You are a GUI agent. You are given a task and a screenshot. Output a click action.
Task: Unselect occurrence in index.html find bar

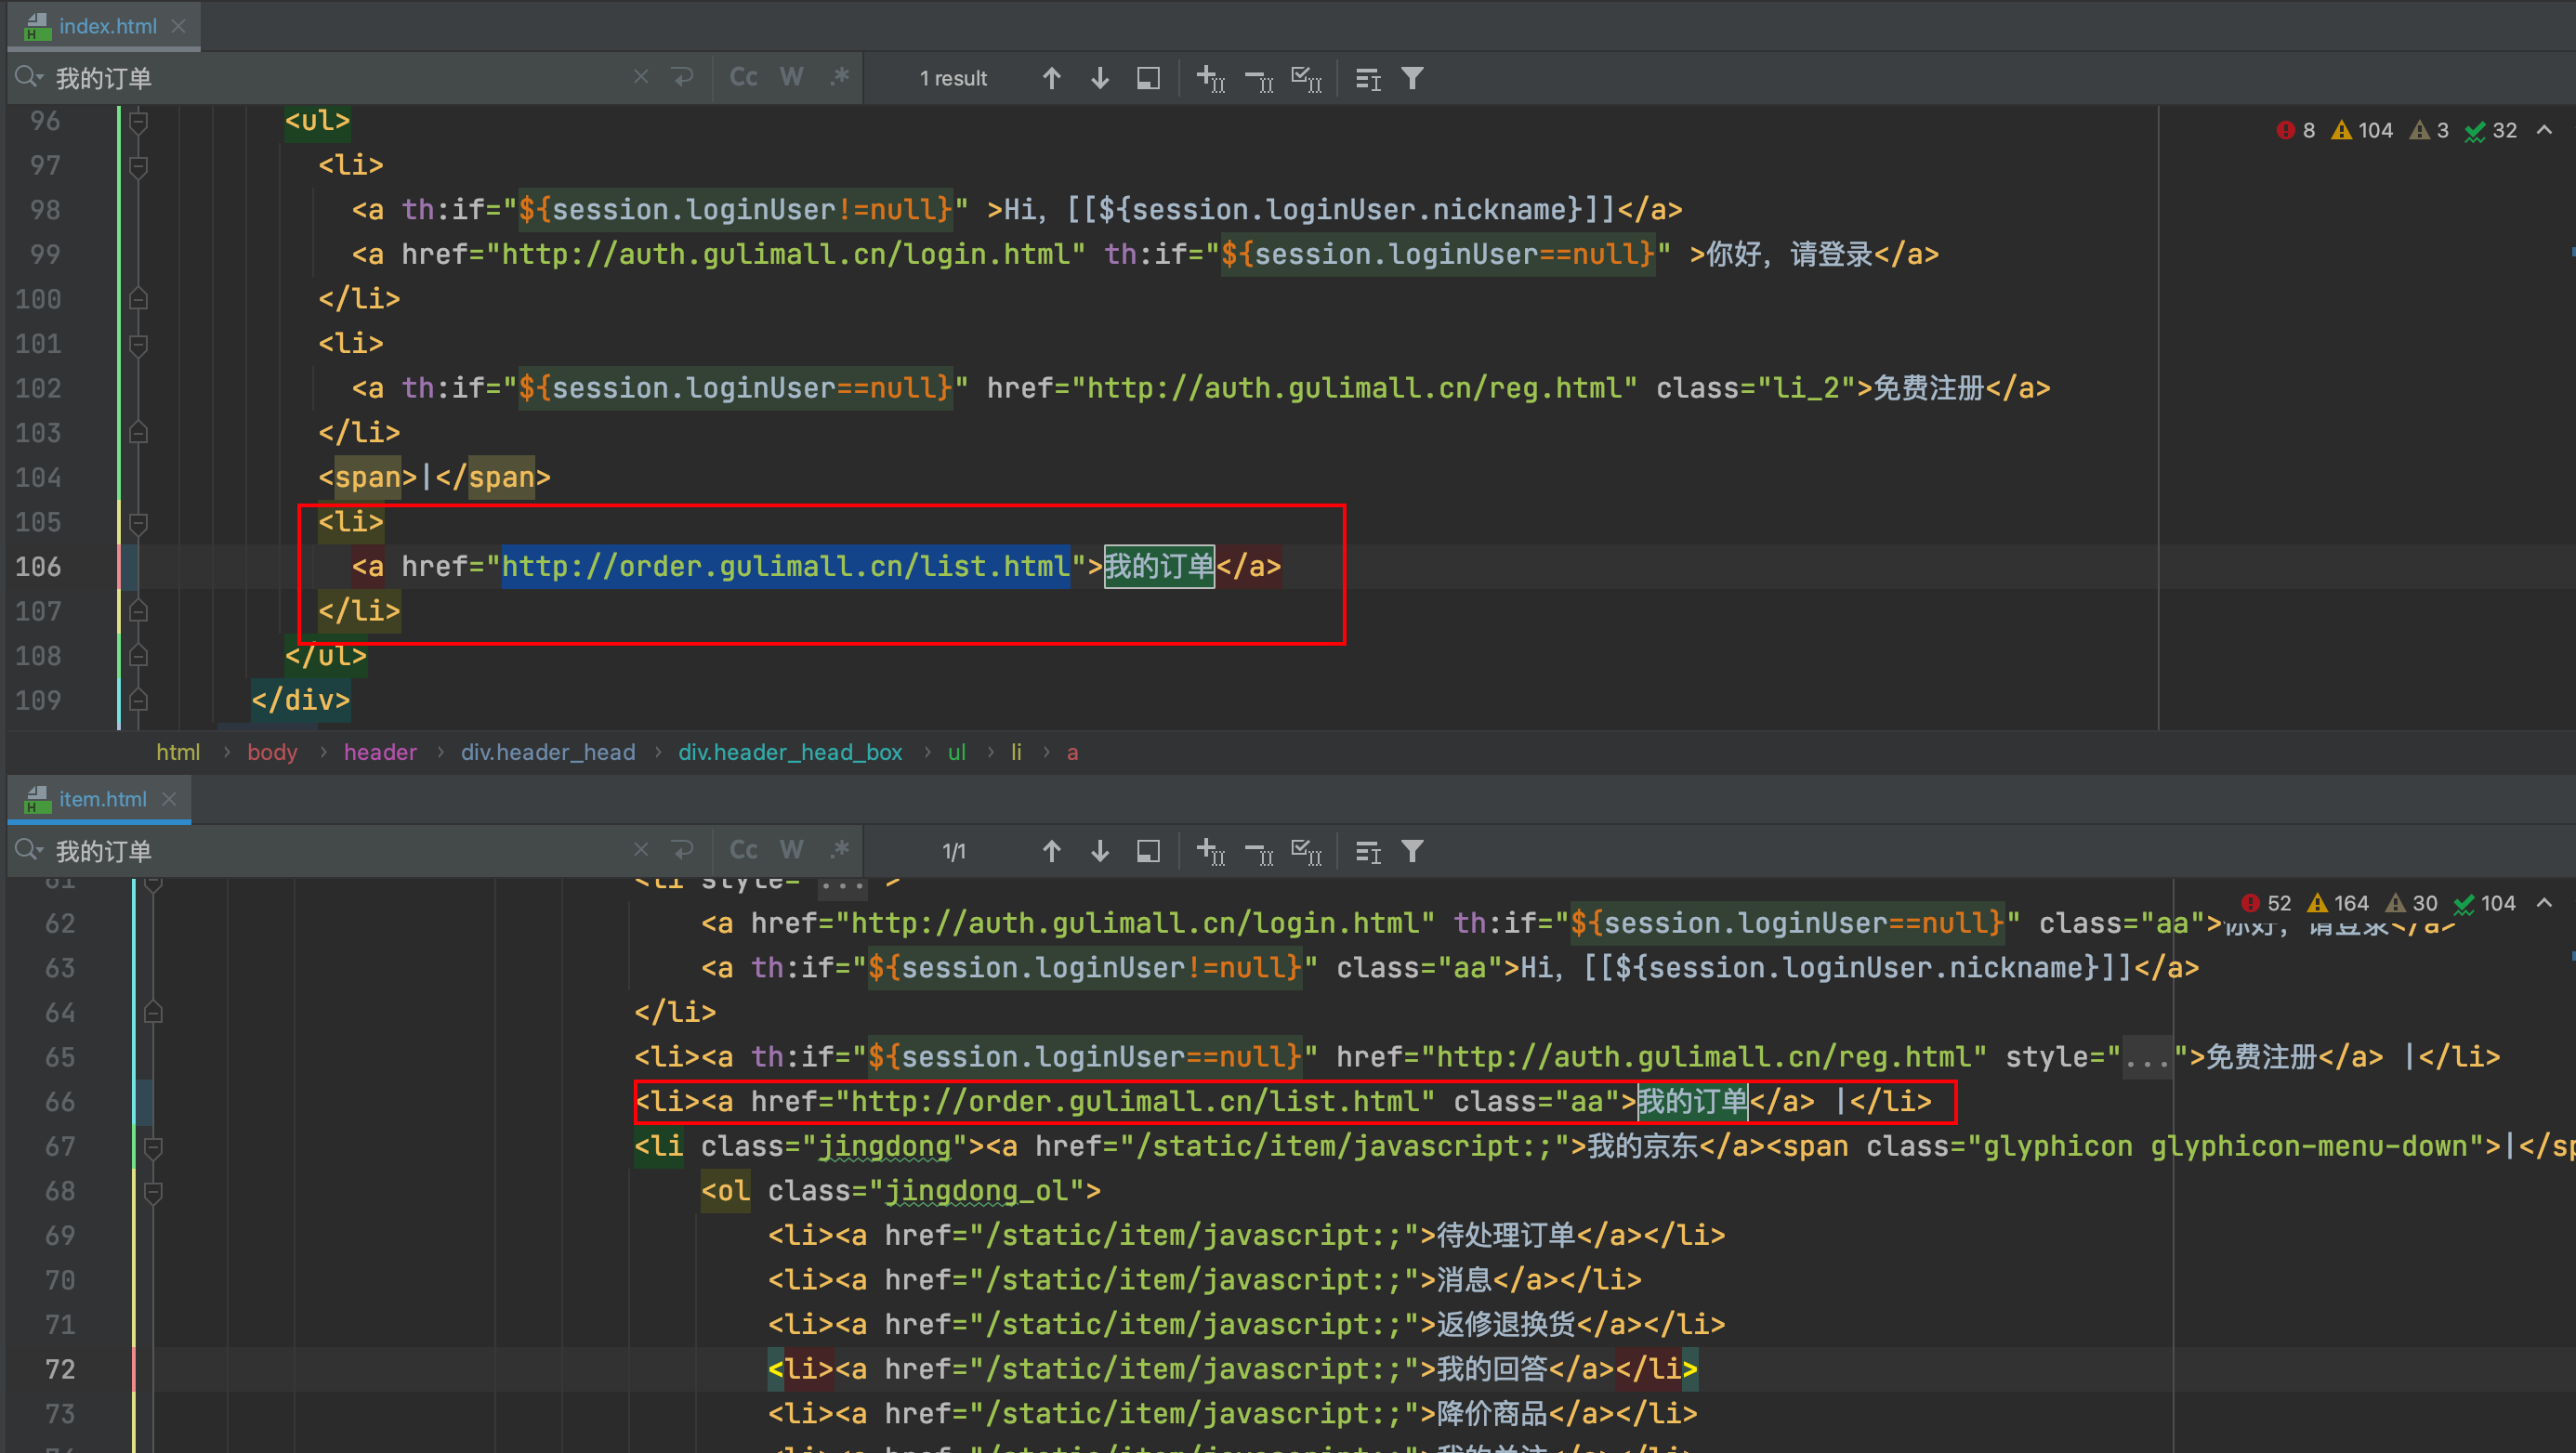coord(1259,78)
